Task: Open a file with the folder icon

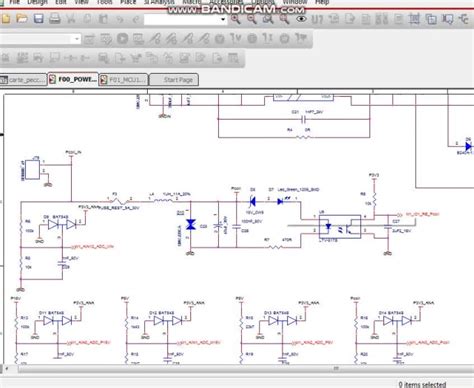Action: pyautogui.click(x=22, y=18)
